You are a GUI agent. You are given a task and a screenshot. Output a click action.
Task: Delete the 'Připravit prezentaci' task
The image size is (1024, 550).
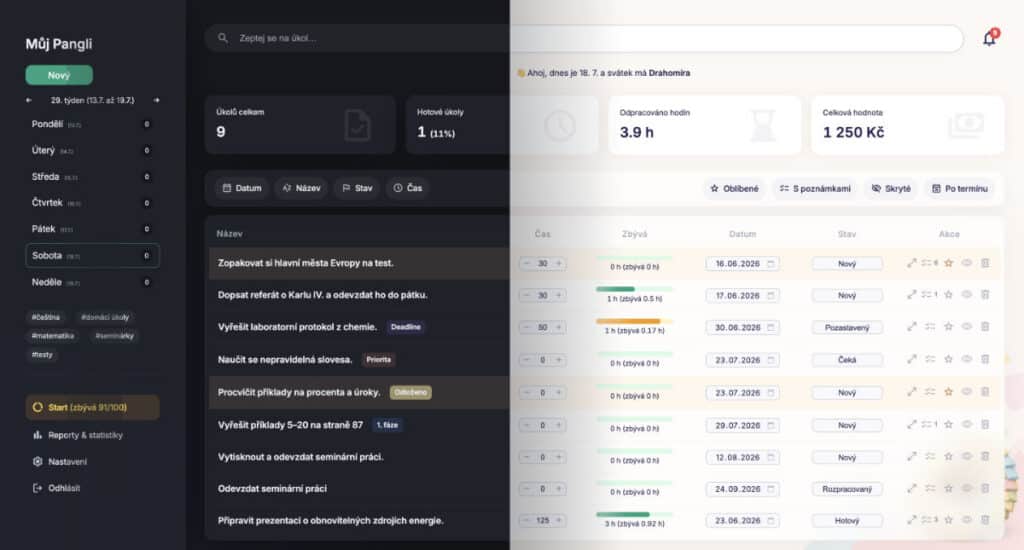985,520
